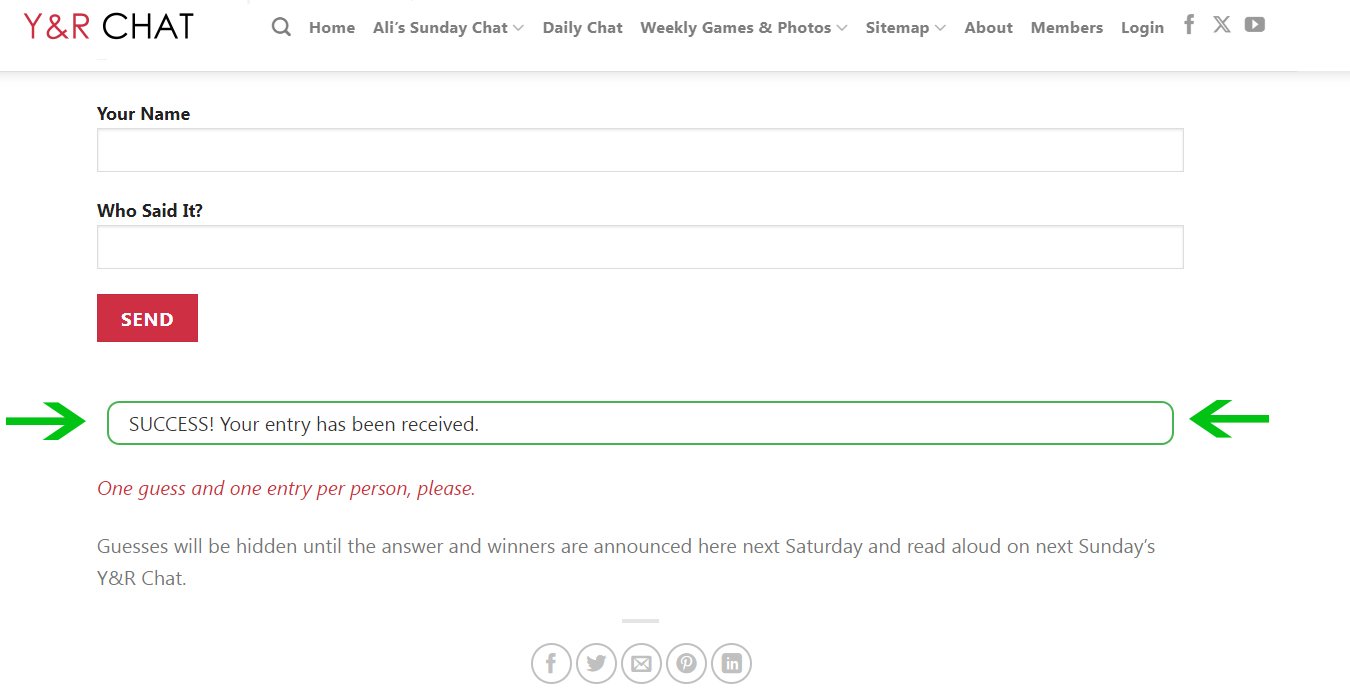Go to the Home menu item
The height and width of the screenshot is (699, 1350).
(x=332, y=28)
